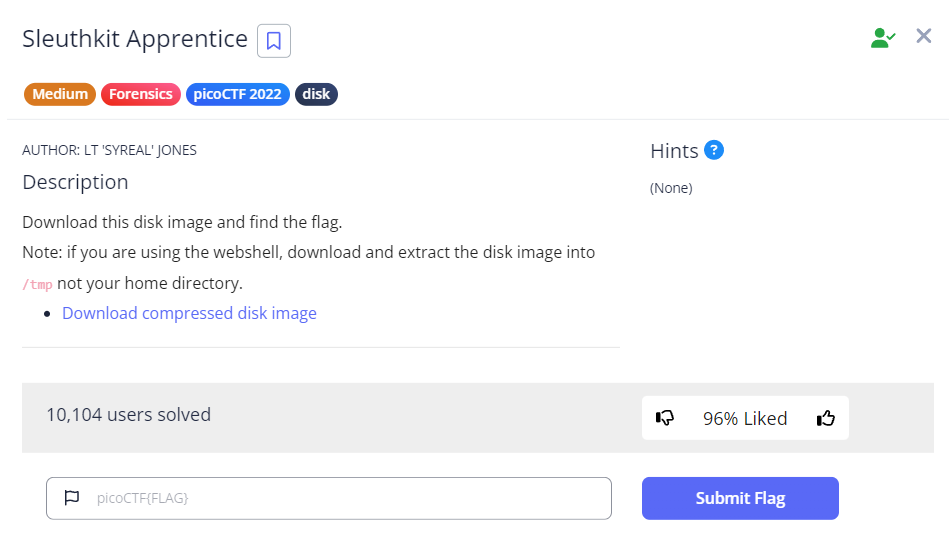The width and height of the screenshot is (951, 553).
Task: Close the challenge dialog
Action: pos(924,37)
